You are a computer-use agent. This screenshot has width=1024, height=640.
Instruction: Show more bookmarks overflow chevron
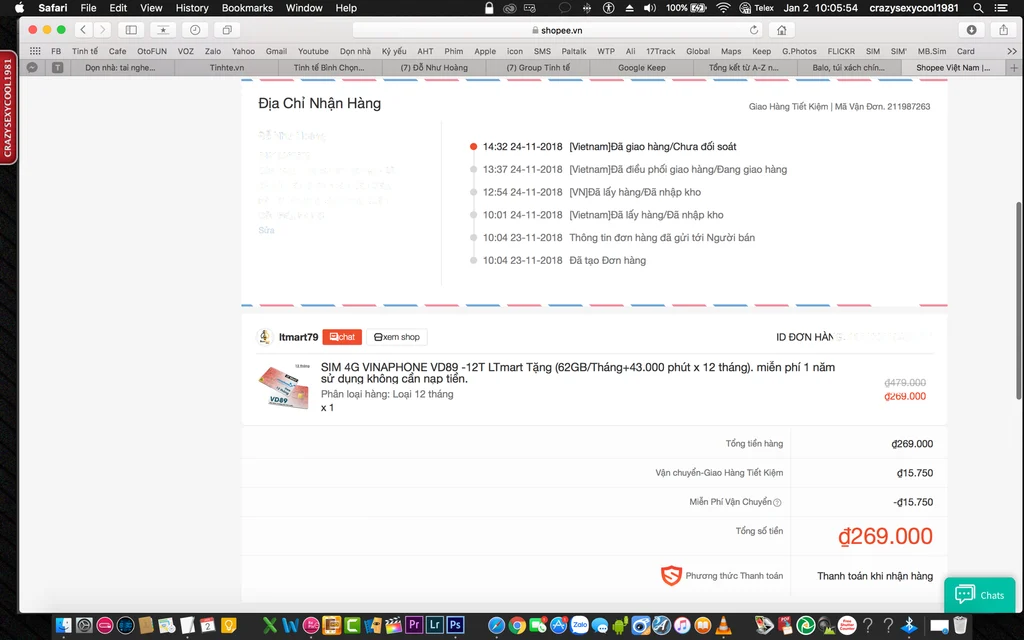[x=1012, y=51]
